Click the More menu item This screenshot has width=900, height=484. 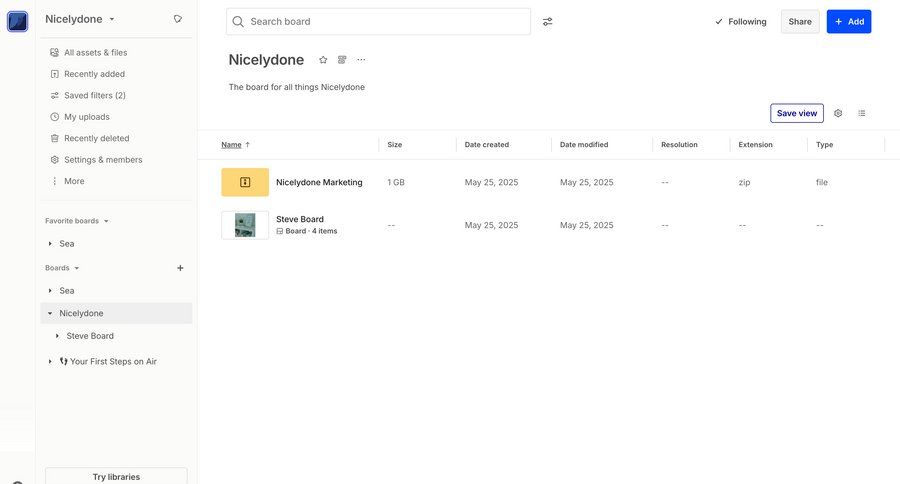click(74, 181)
